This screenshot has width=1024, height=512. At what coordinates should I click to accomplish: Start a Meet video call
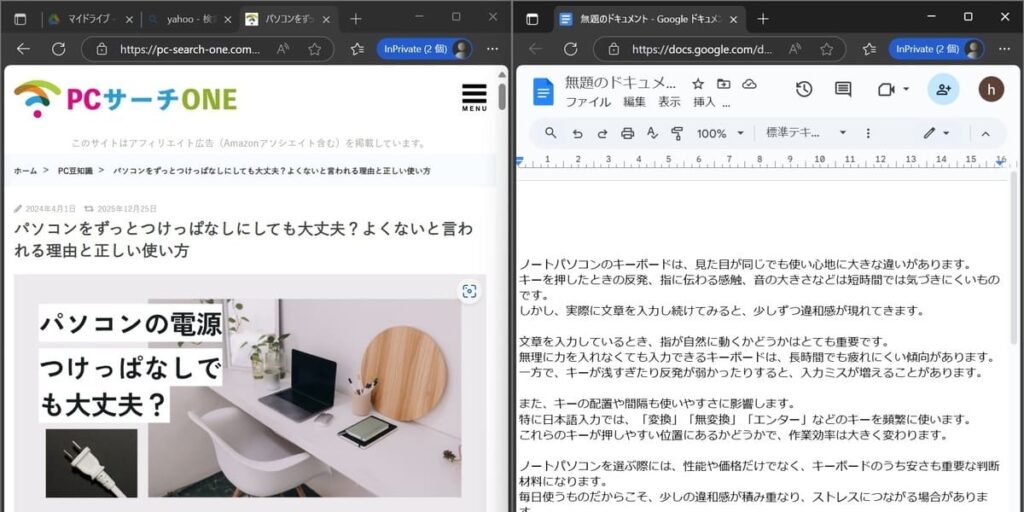pyautogui.click(x=886, y=89)
